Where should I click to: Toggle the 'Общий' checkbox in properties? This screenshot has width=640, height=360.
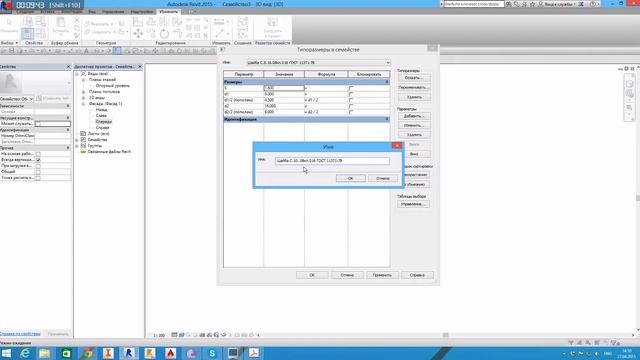[38, 172]
